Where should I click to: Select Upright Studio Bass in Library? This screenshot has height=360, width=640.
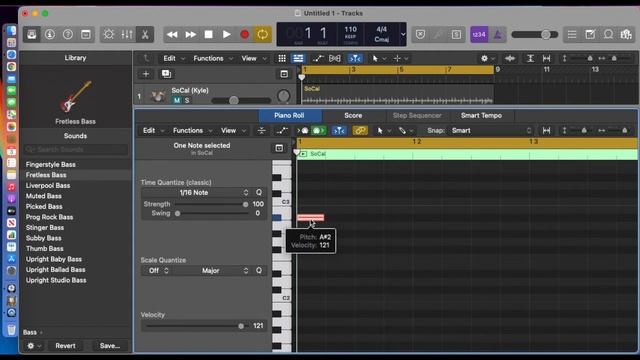click(x=56, y=280)
